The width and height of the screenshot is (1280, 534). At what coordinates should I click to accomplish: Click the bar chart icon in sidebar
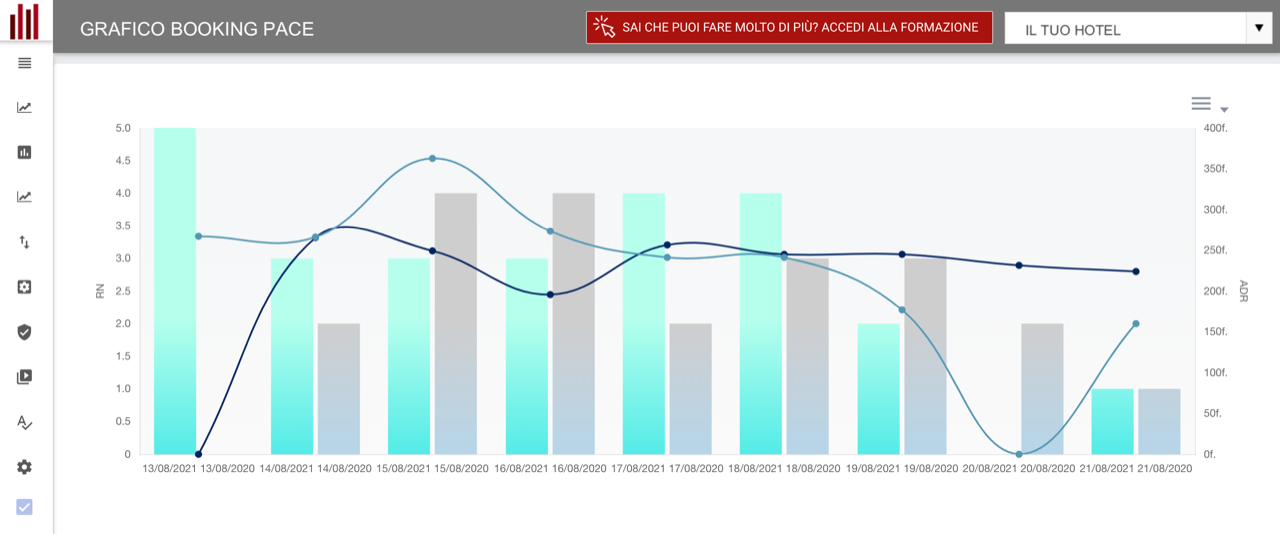tap(25, 152)
